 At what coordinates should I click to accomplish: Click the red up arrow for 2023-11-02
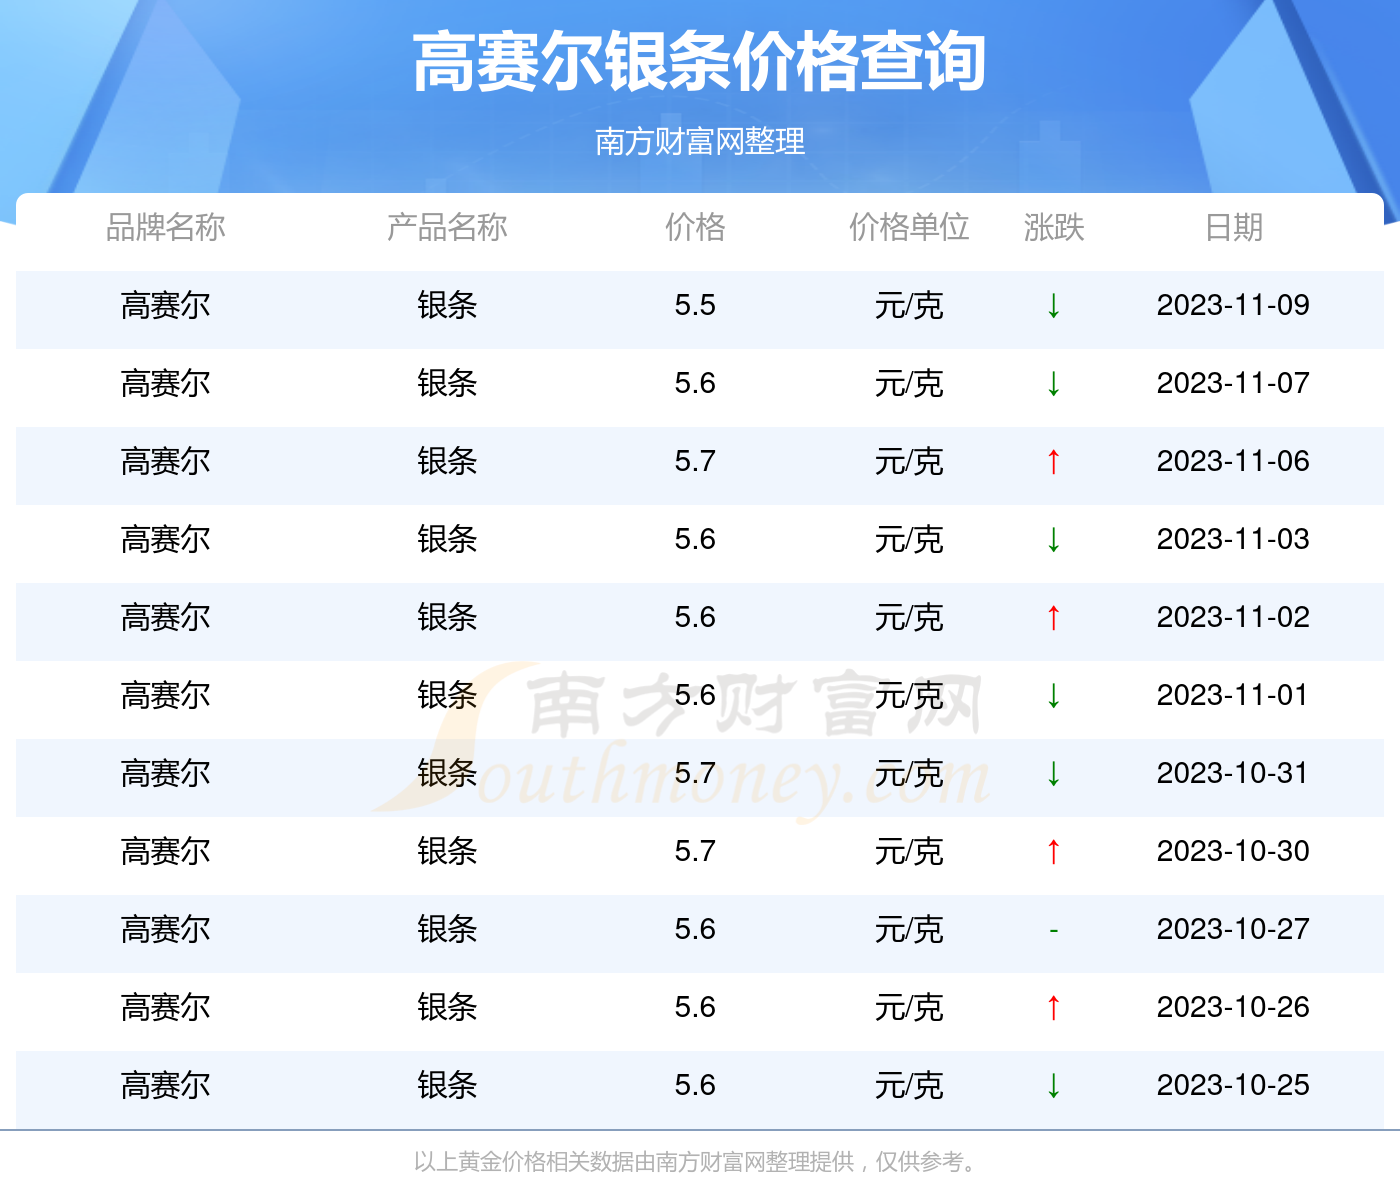[x=1053, y=618]
